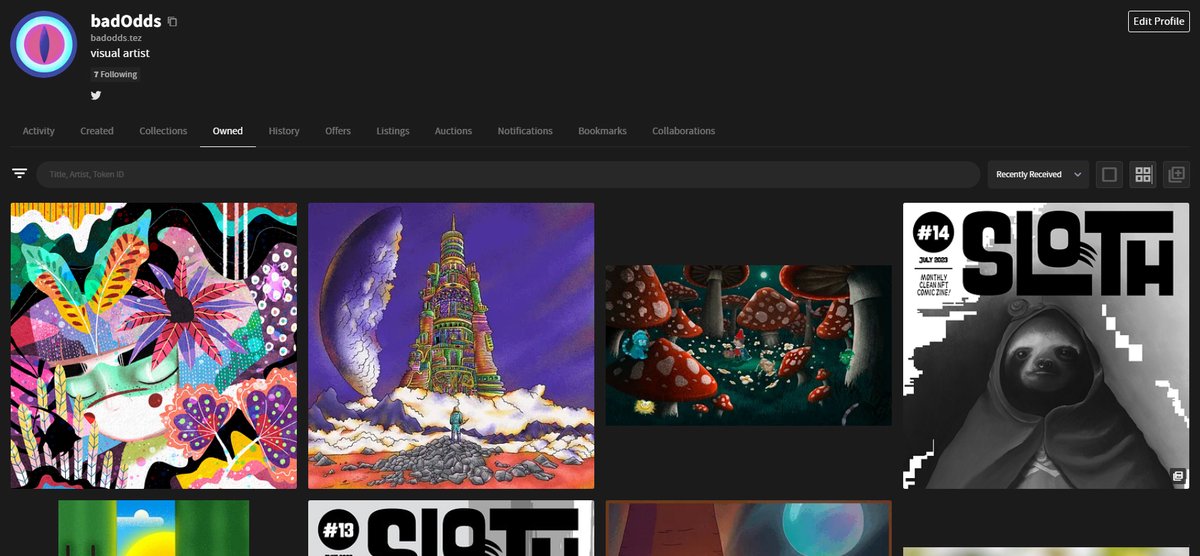The width and height of the screenshot is (1200, 556).
Task: Open the Bookmarks tab
Action: pyautogui.click(x=602, y=131)
